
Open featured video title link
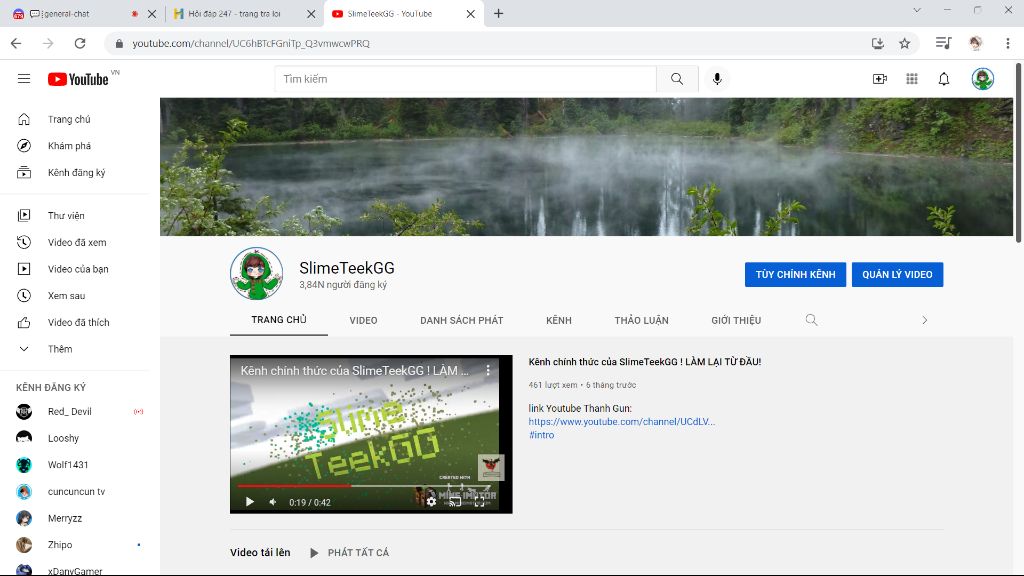tap(645, 362)
